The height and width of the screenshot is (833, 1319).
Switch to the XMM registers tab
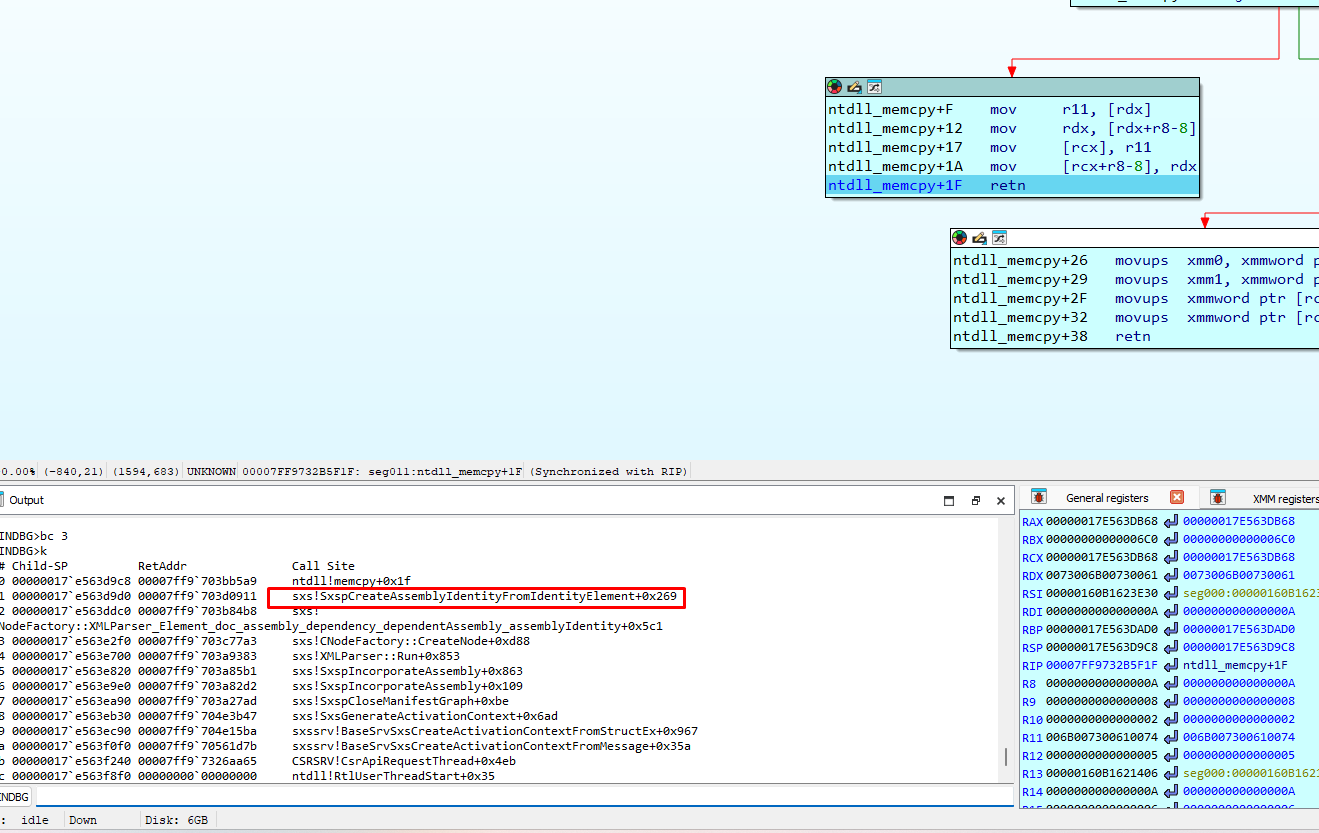coord(1283,498)
